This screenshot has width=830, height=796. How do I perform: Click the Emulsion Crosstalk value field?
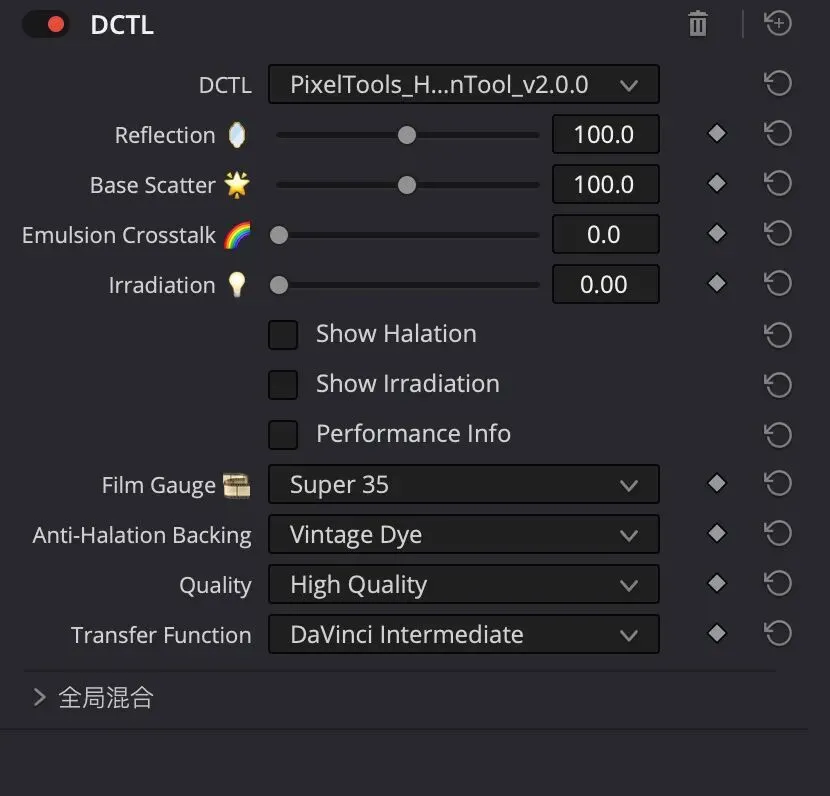pyautogui.click(x=606, y=234)
